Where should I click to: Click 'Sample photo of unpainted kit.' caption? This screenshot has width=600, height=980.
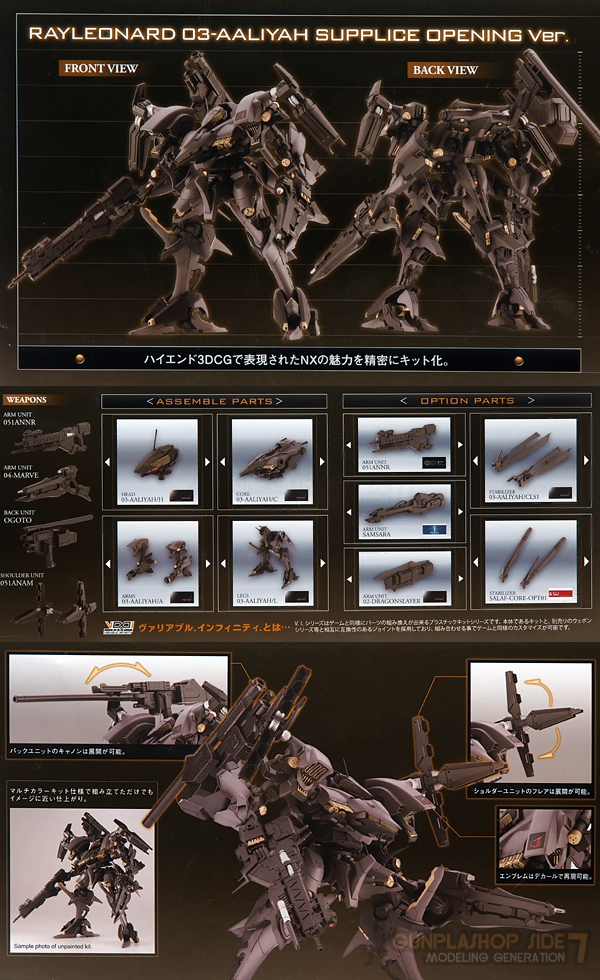53,946
